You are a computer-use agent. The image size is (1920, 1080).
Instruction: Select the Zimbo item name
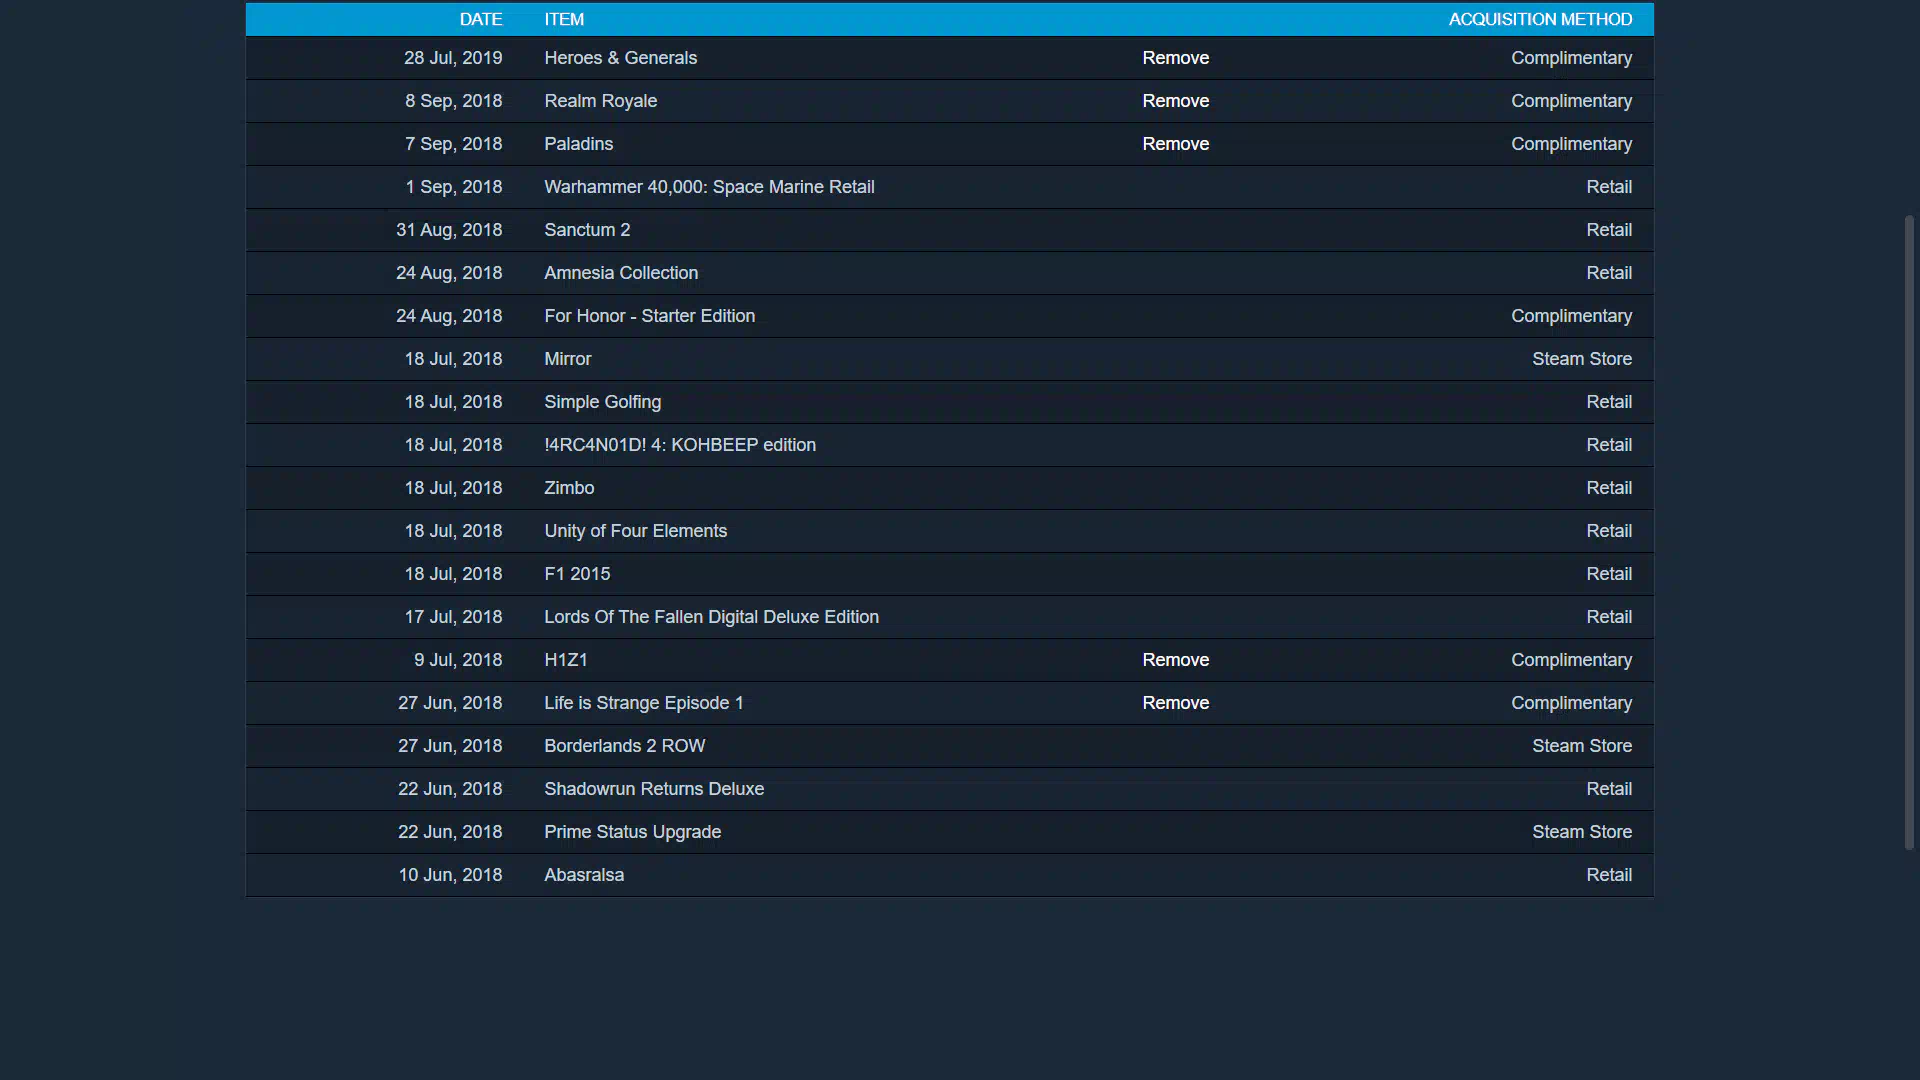click(x=569, y=488)
